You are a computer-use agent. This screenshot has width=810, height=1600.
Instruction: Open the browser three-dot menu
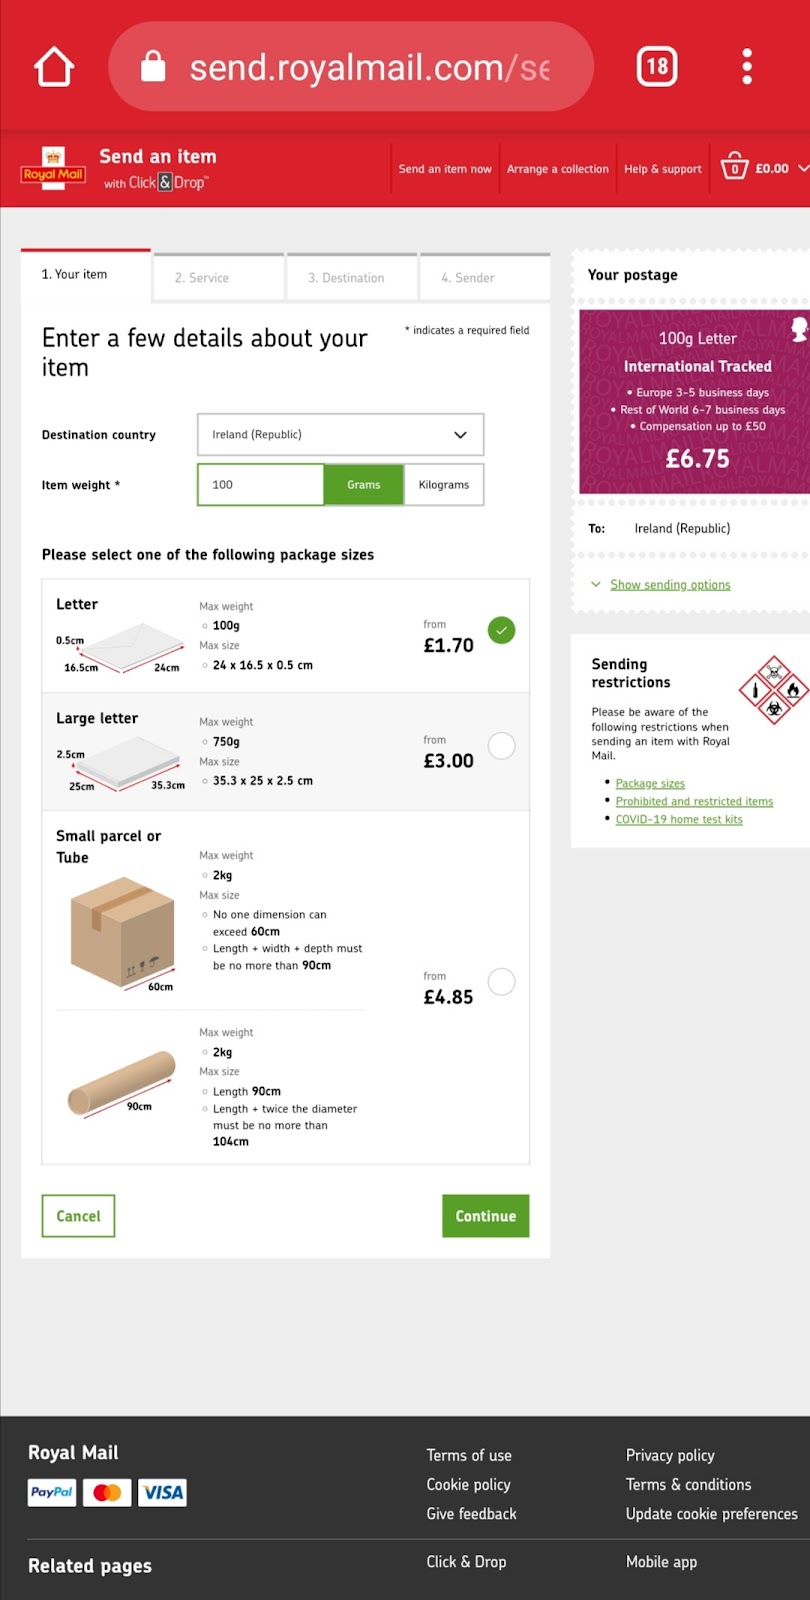point(747,67)
